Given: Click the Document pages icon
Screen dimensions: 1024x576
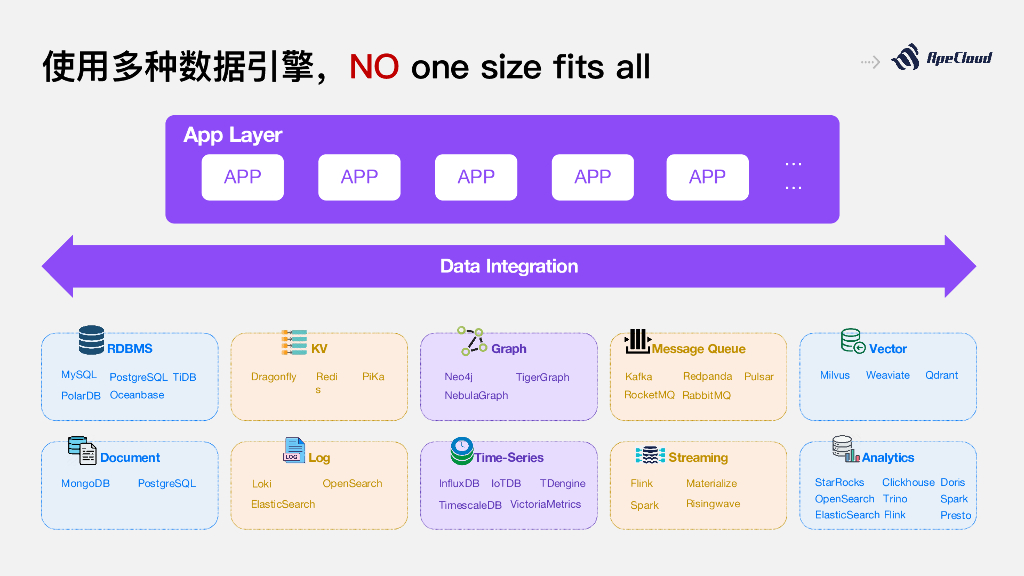Looking at the screenshot, I should (82, 451).
